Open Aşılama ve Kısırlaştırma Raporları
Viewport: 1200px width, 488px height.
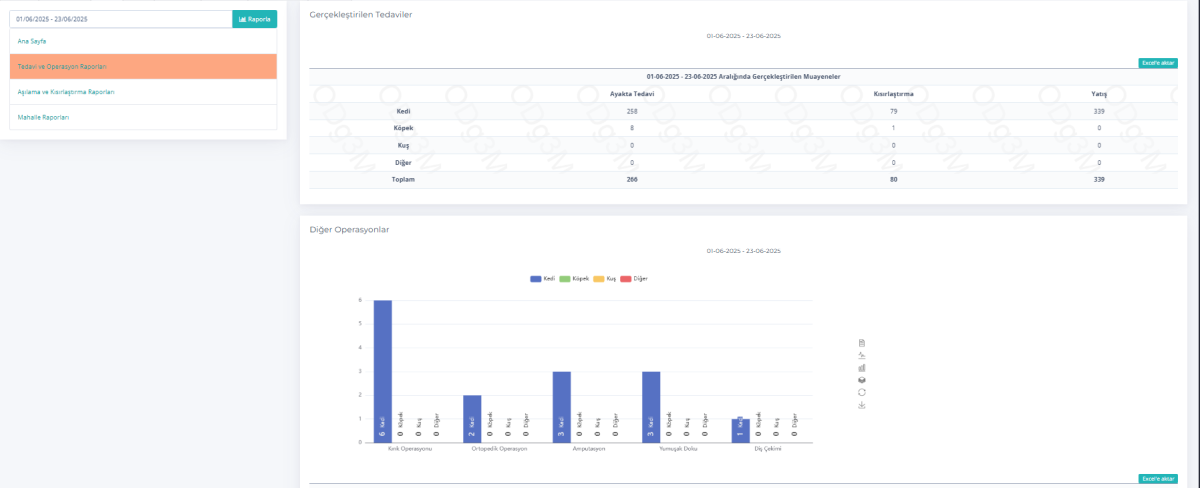(x=66, y=92)
